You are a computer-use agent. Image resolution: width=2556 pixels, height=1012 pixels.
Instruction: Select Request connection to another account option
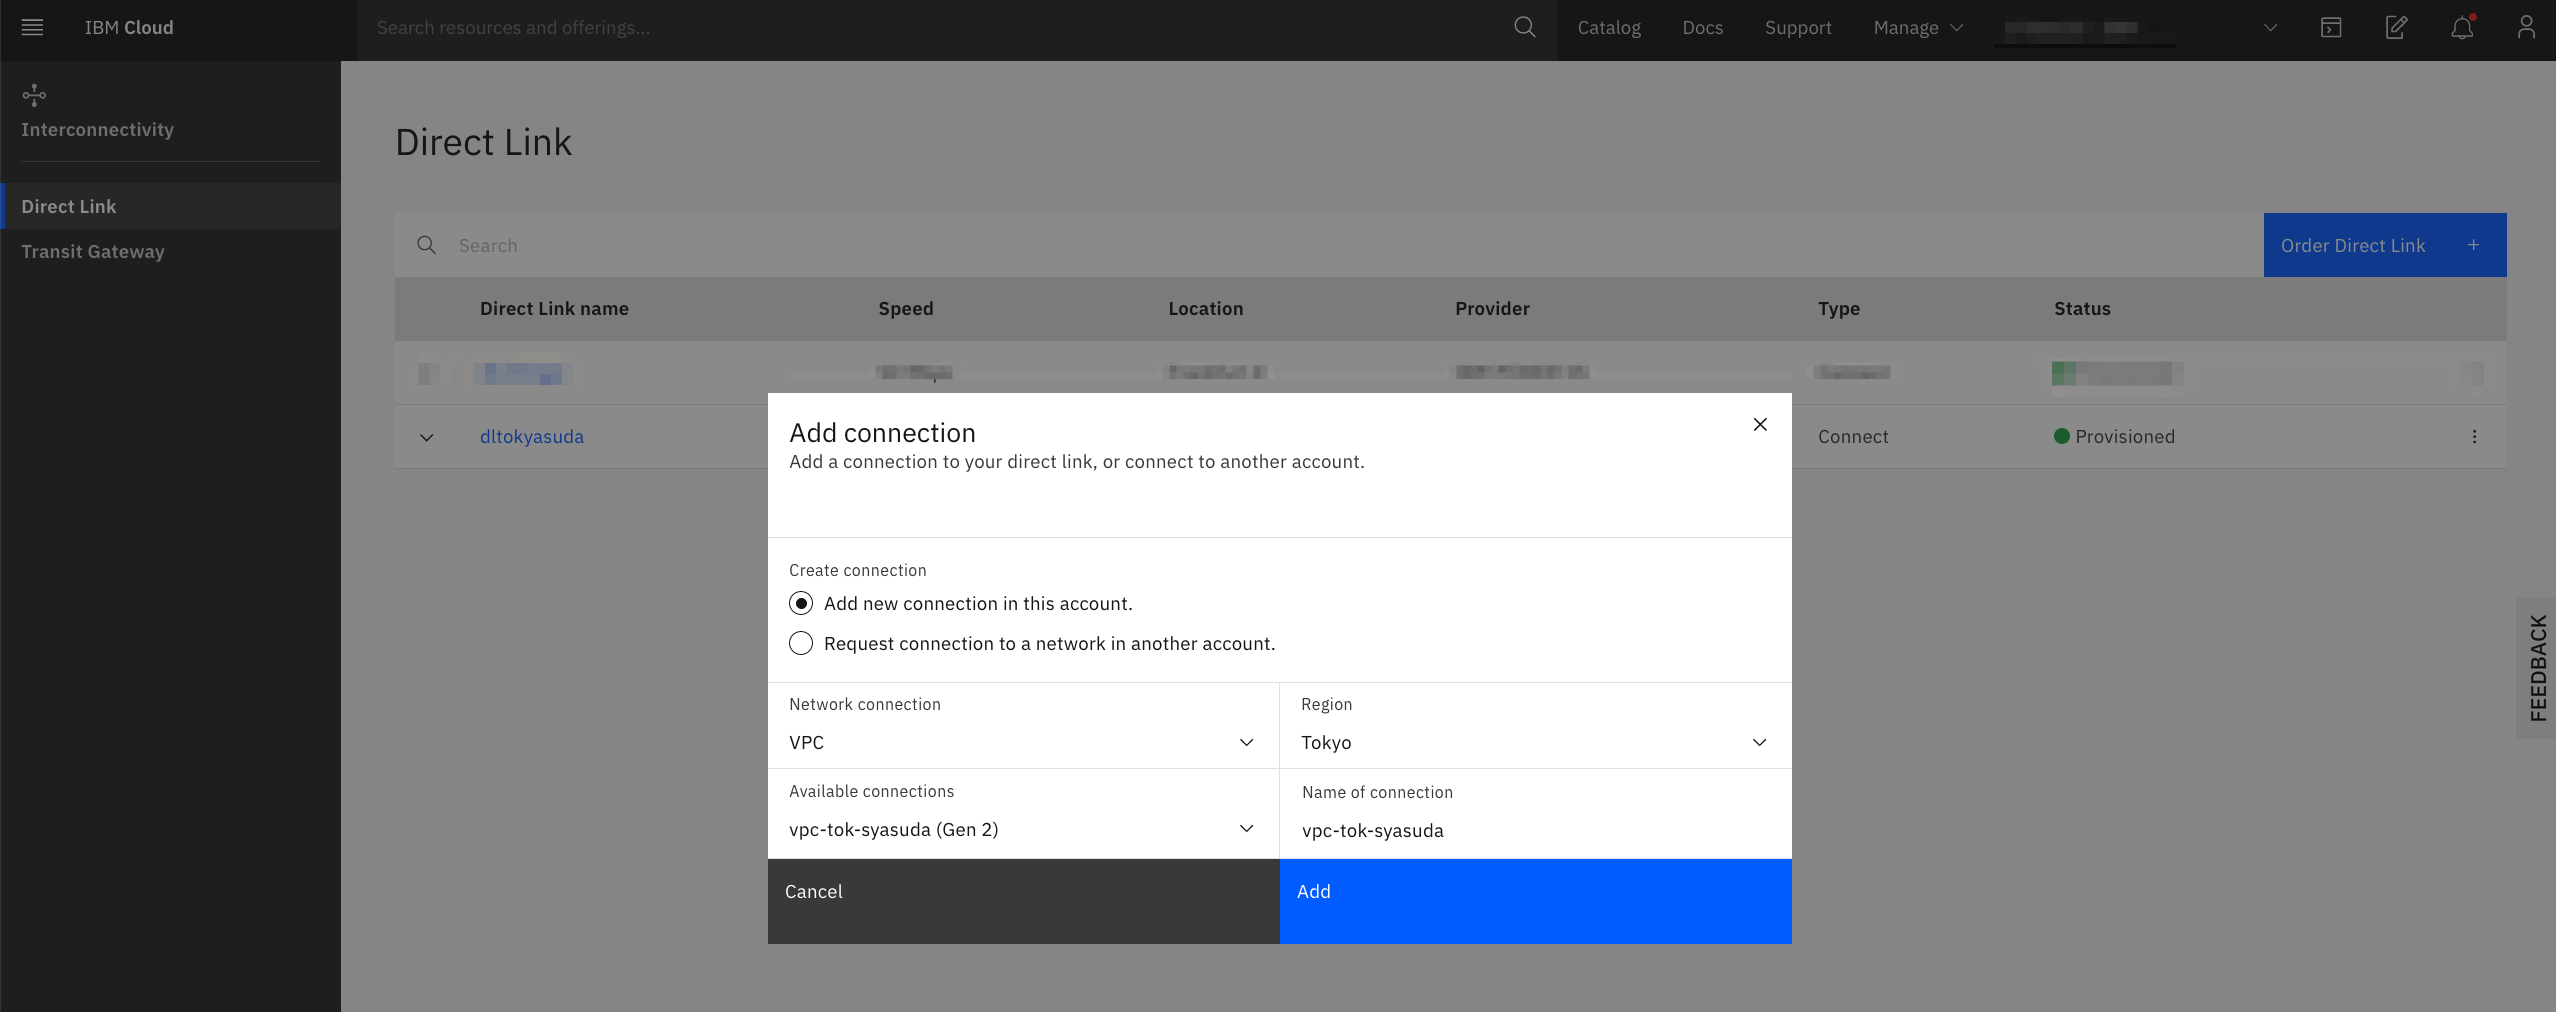(x=801, y=644)
